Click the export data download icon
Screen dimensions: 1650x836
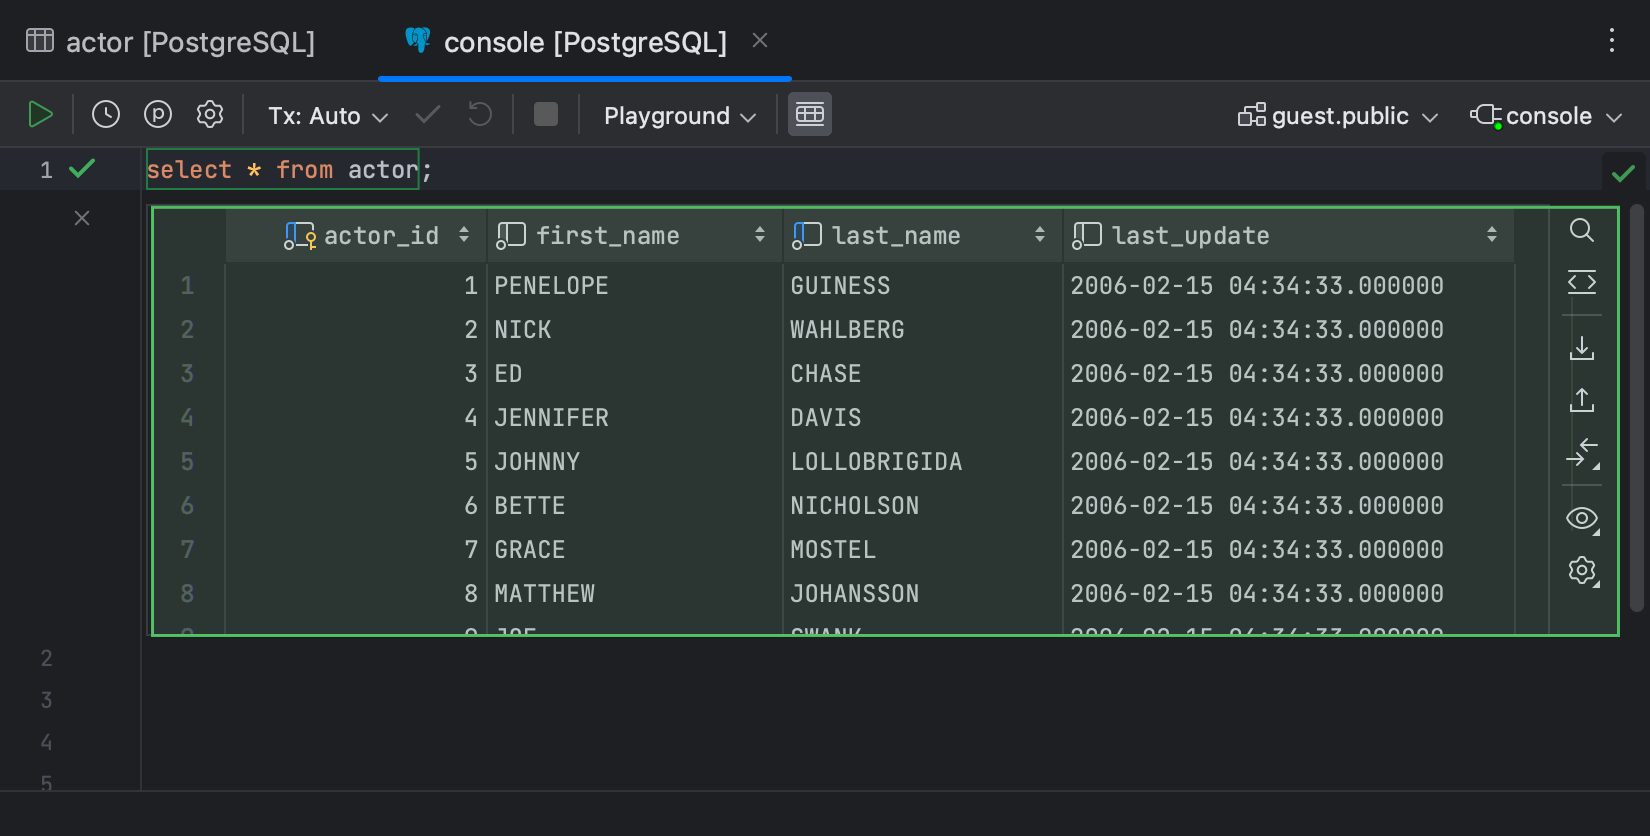click(x=1582, y=348)
